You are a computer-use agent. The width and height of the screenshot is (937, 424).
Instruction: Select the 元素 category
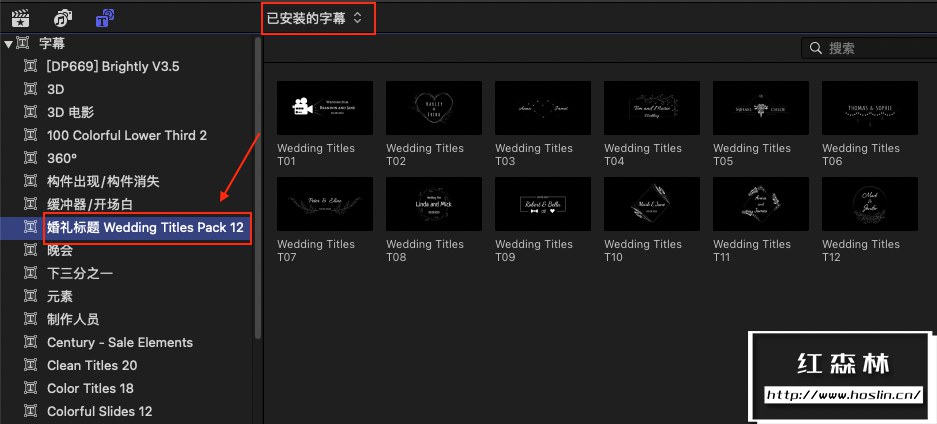point(60,296)
